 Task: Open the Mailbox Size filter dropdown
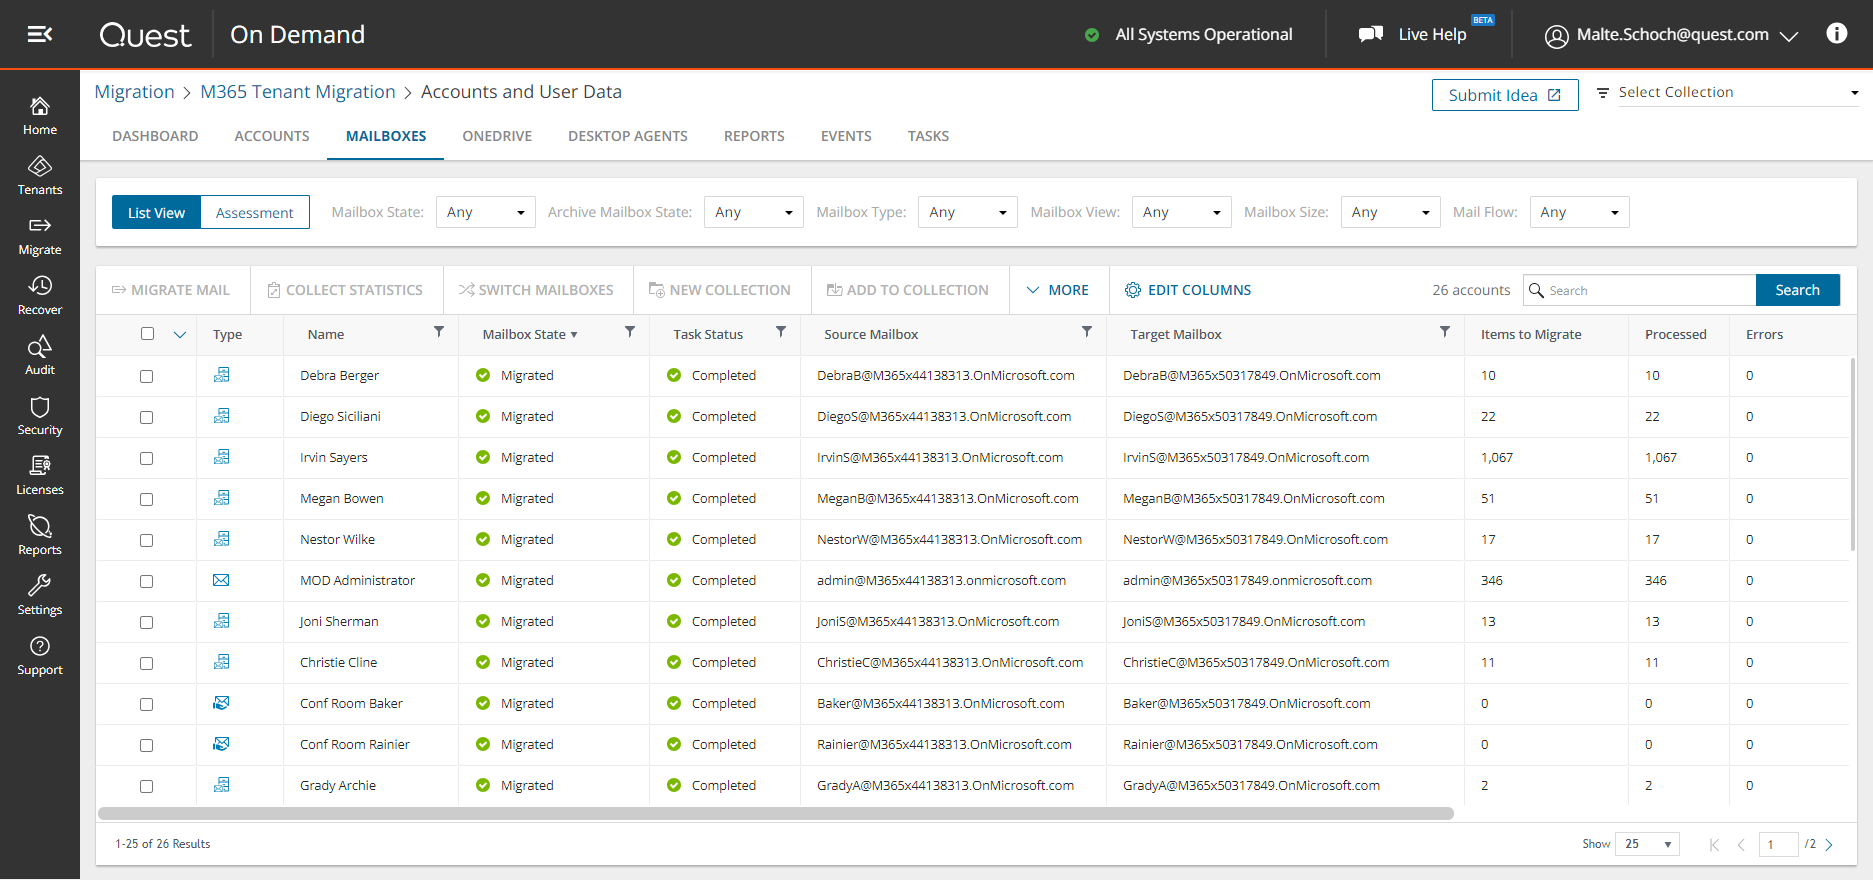point(1390,212)
